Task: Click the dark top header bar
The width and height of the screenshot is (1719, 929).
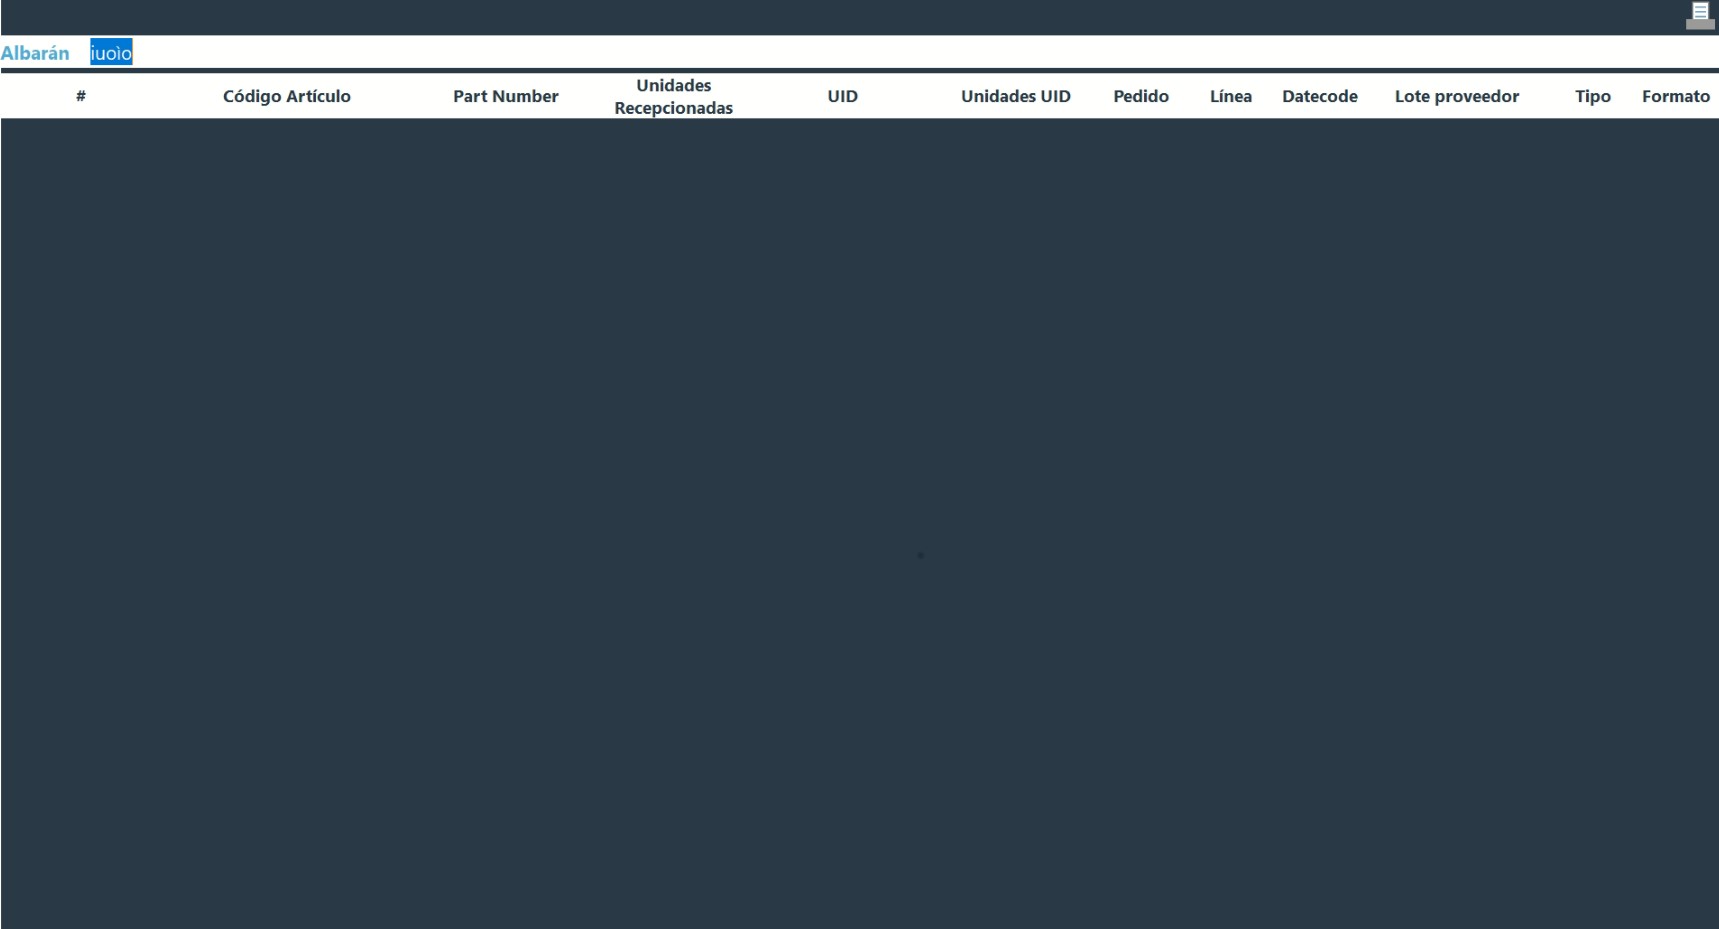Action: coord(800,17)
